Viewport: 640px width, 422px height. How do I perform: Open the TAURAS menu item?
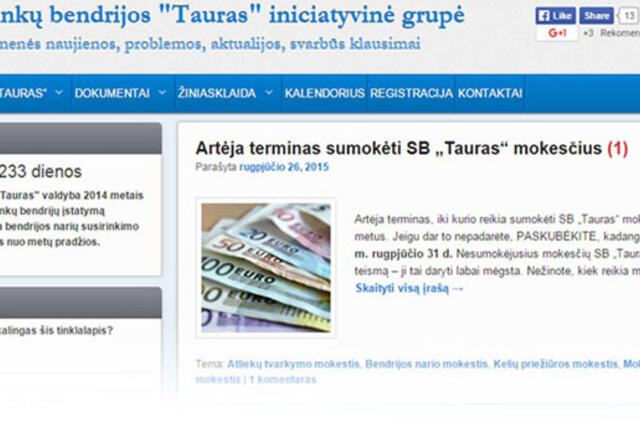[23, 93]
